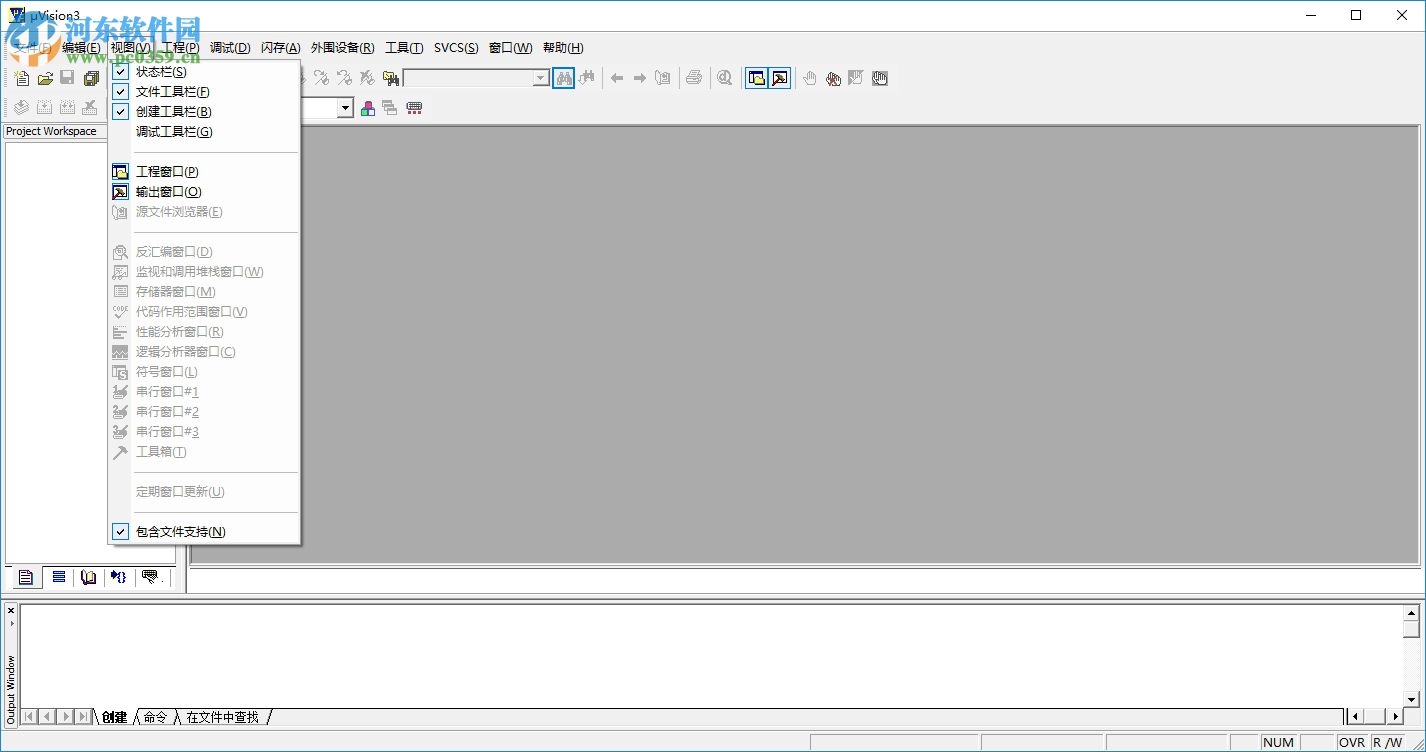Open the 闪存(A) menu

coord(281,48)
